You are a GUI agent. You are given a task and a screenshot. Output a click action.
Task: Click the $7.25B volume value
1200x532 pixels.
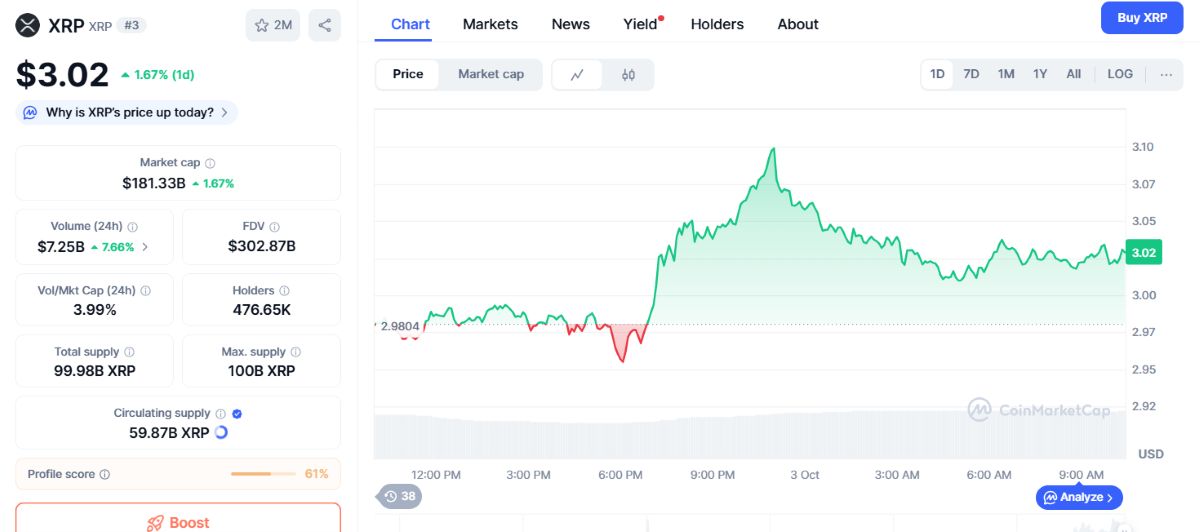(61, 247)
